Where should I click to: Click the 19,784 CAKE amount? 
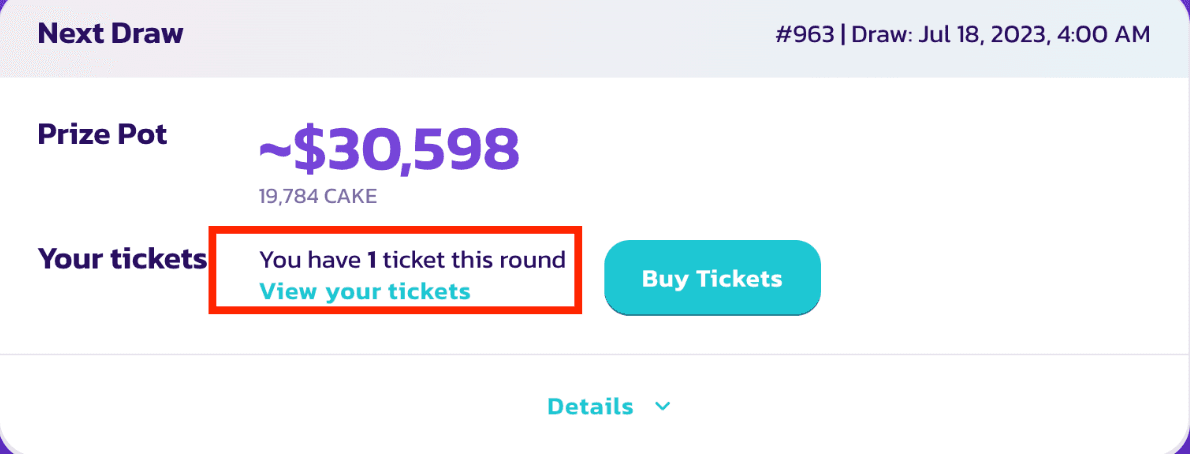[x=317, y=196]
